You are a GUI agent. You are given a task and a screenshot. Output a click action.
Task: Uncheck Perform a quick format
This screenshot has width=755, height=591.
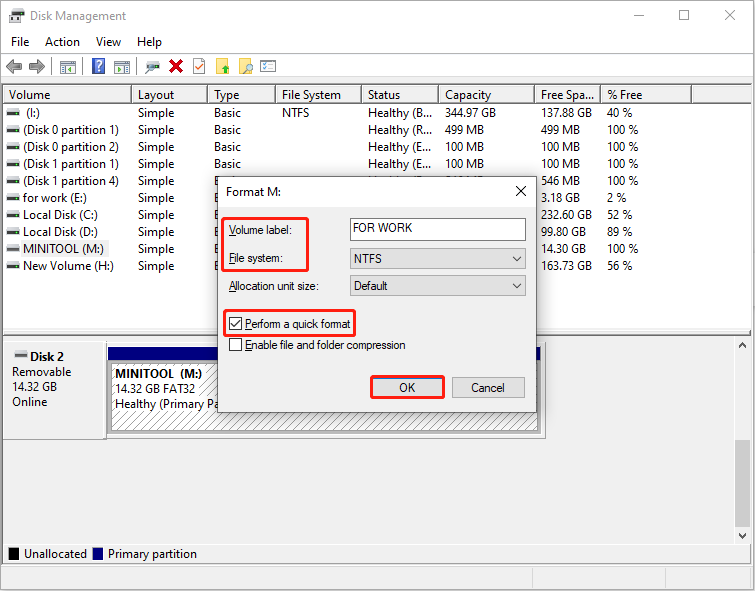pos(235,324)
